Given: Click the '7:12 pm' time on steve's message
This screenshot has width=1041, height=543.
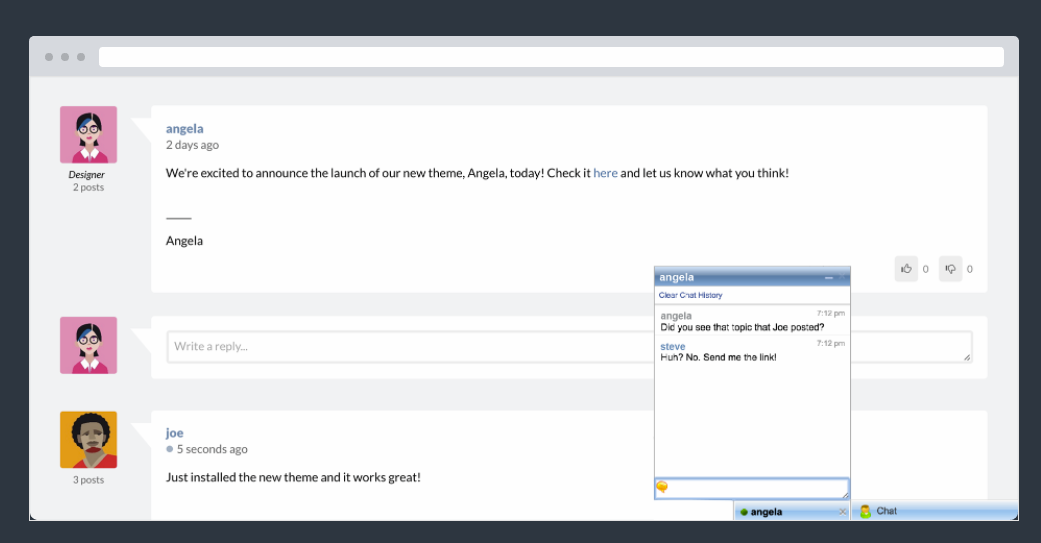Looking at the screenshot, I should pos(831,344).
